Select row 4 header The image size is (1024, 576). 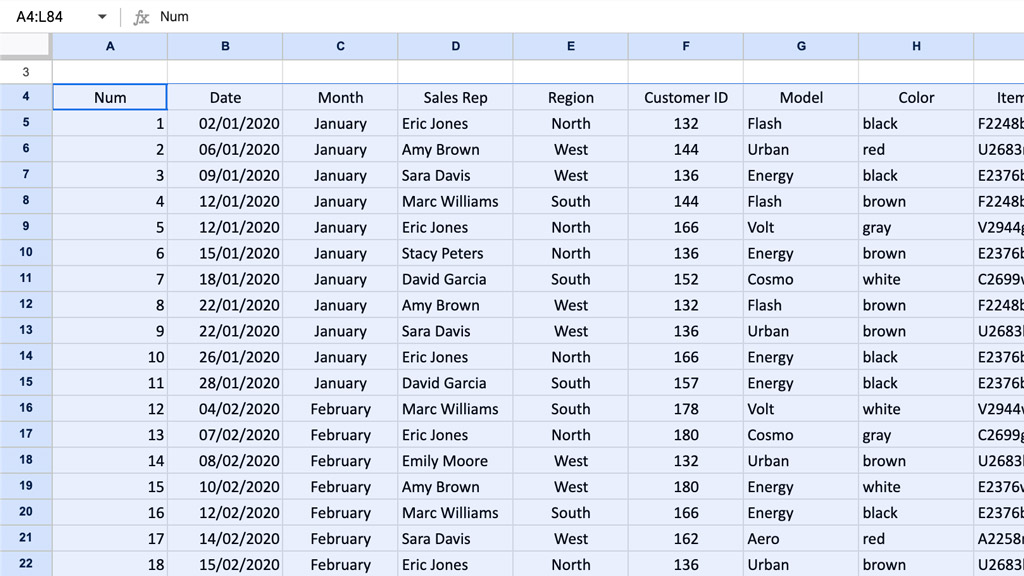click(26, 97)
